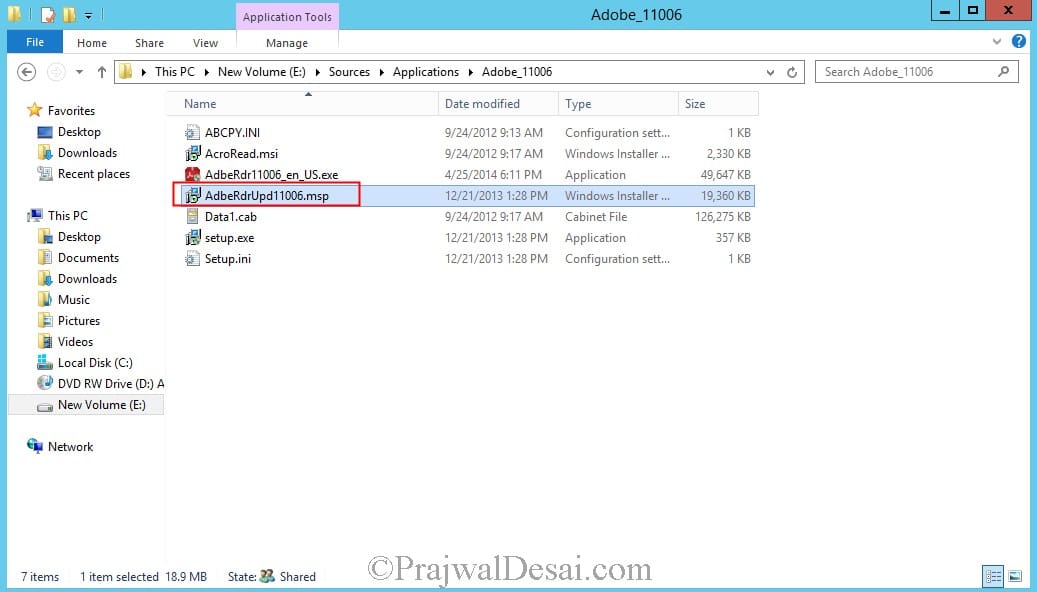Select the Setup.ini file name
The image size is (1037, 592).
228,259
